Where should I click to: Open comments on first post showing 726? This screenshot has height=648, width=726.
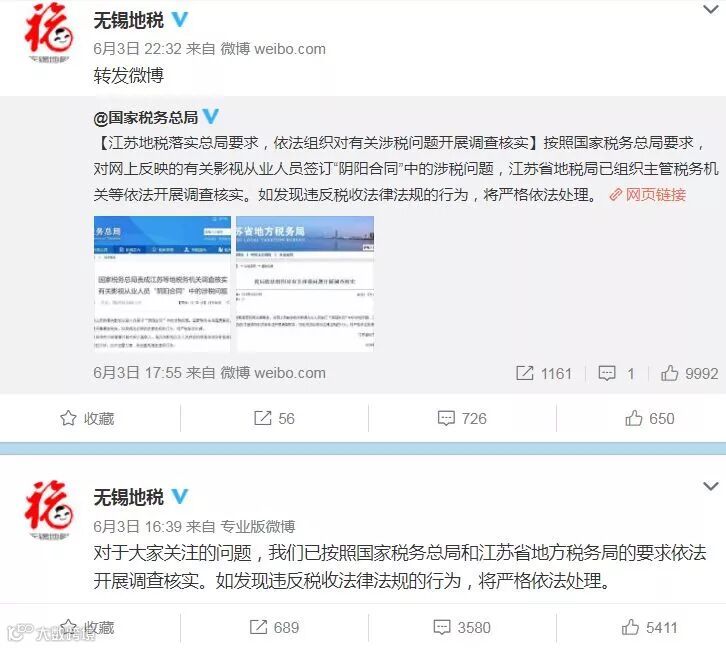coord(462,418)
